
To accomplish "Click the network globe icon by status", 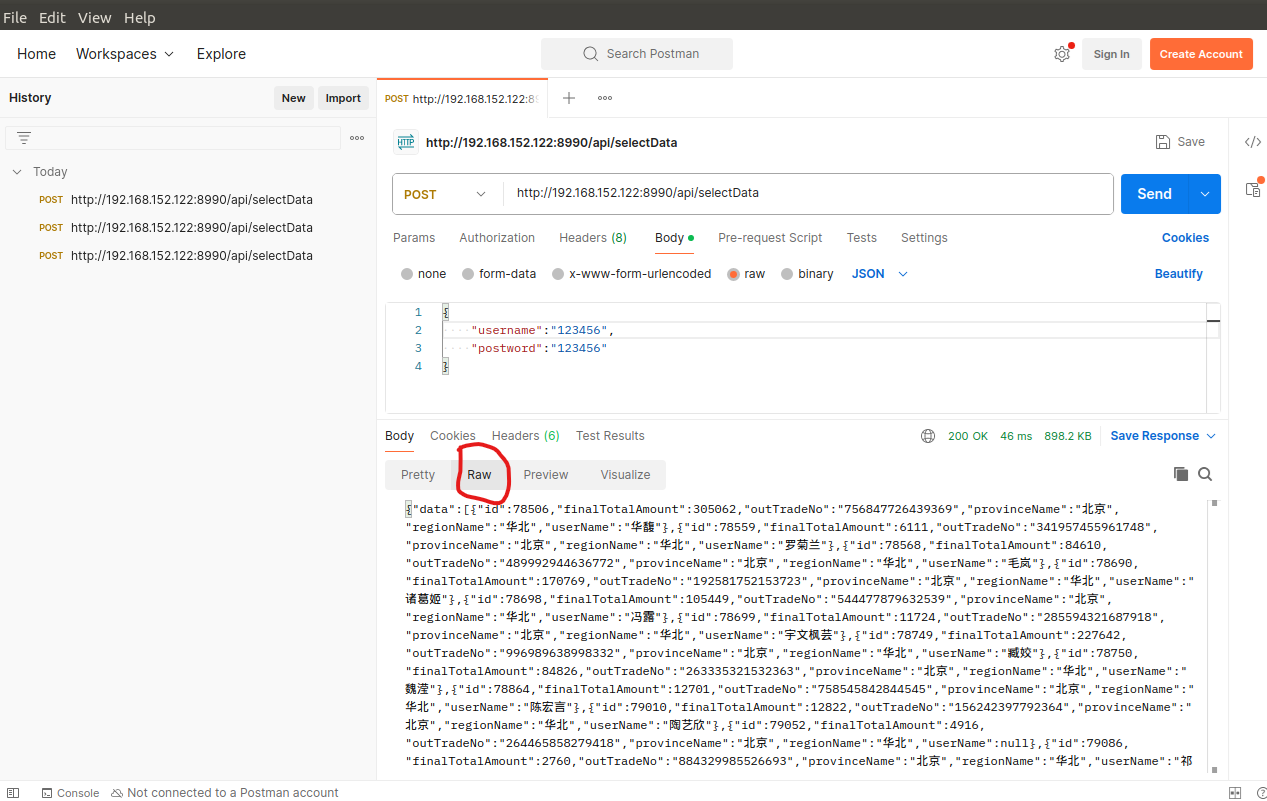I will click(x=928, y=436).
